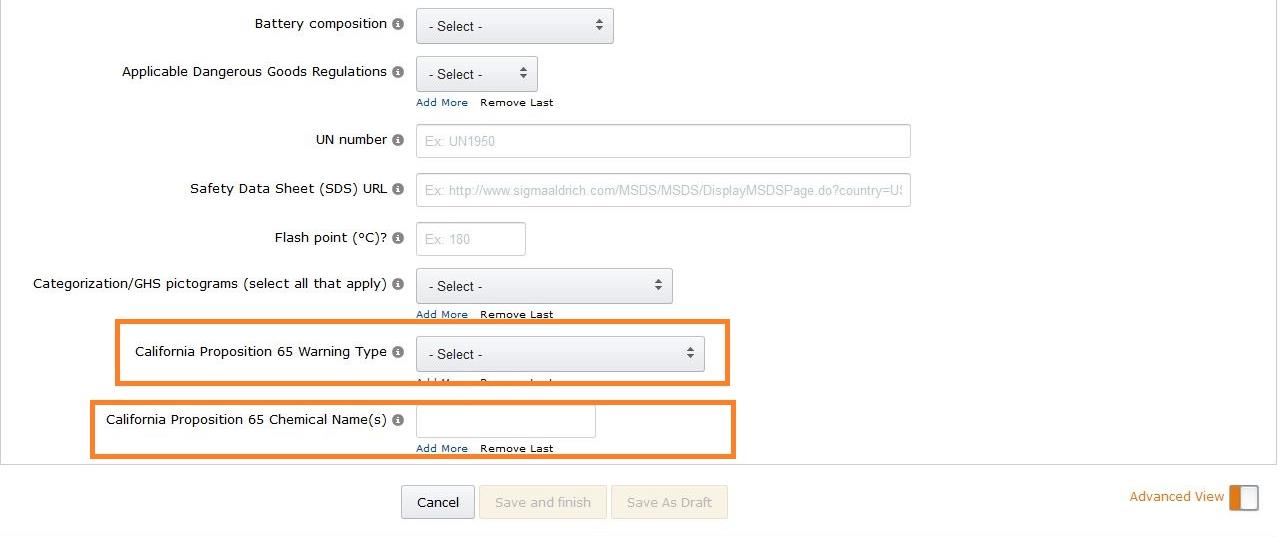The image size is (1279, 537).
Task: Click info icon next to Safety Data Sheet URL
Action: pyautogui.click(x=398, y=189)
